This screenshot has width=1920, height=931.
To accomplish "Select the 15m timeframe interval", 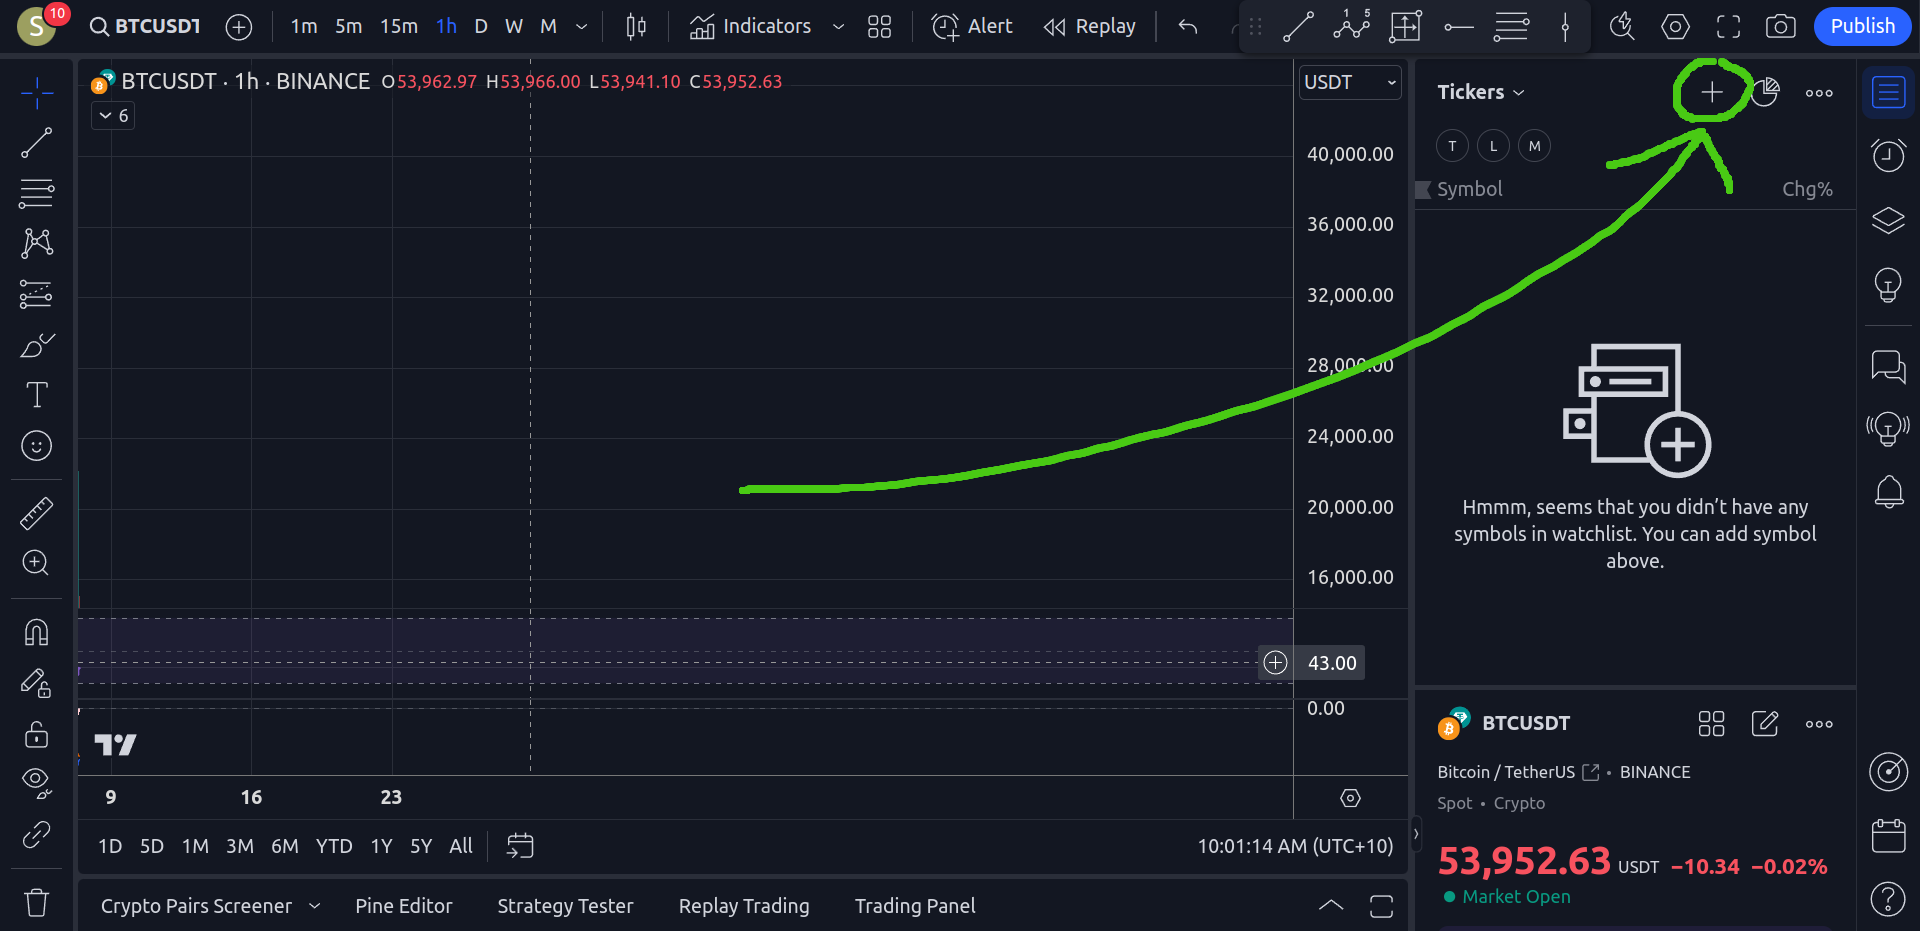I will click(398, 27).
